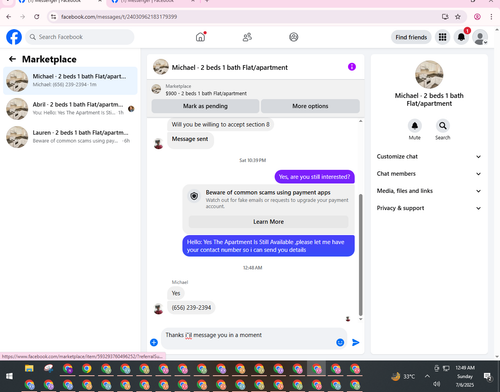Image resolution: width=500 pixels, height=392 pixels.
Task: Click the 'Yes, are you still interested?' bubble
Action: tap(314, 177)
